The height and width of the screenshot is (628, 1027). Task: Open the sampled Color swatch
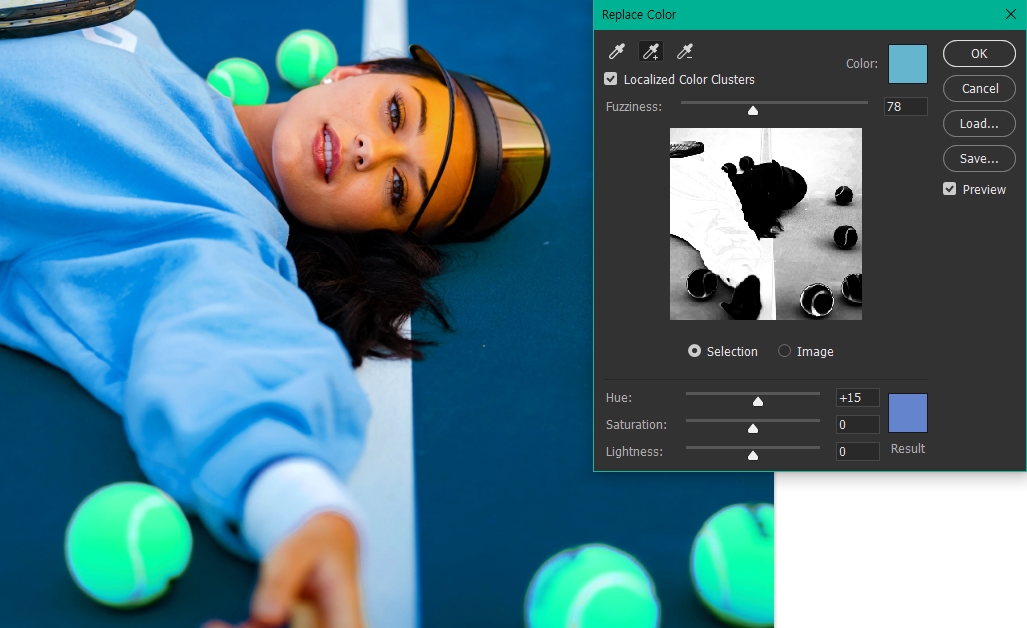907,64
